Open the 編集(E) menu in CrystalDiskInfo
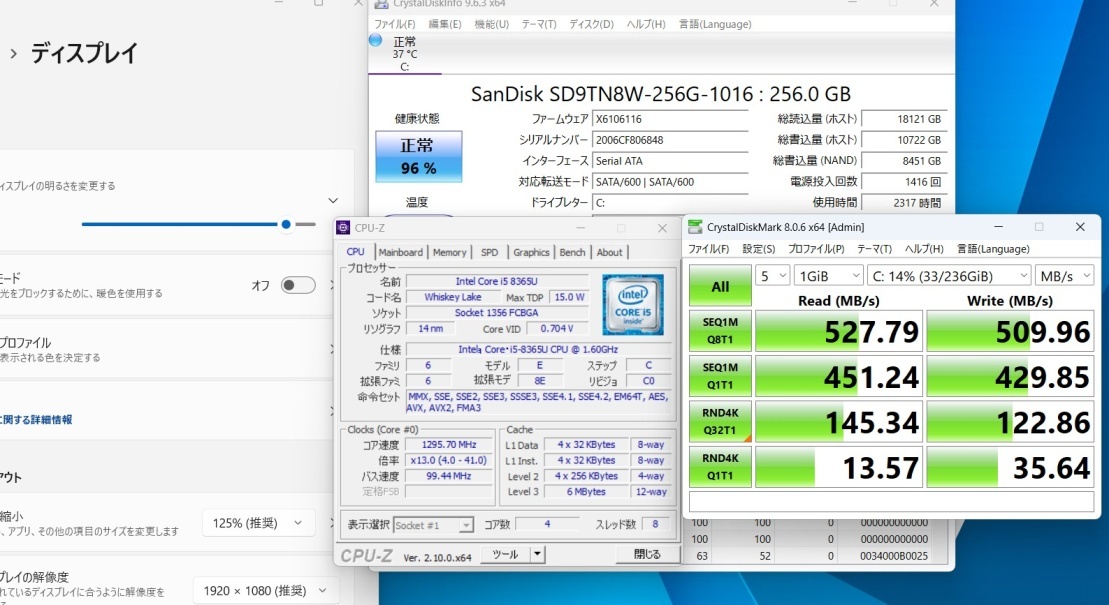Viewport: 1109px width, 605px height. click(x=445, y=24)
